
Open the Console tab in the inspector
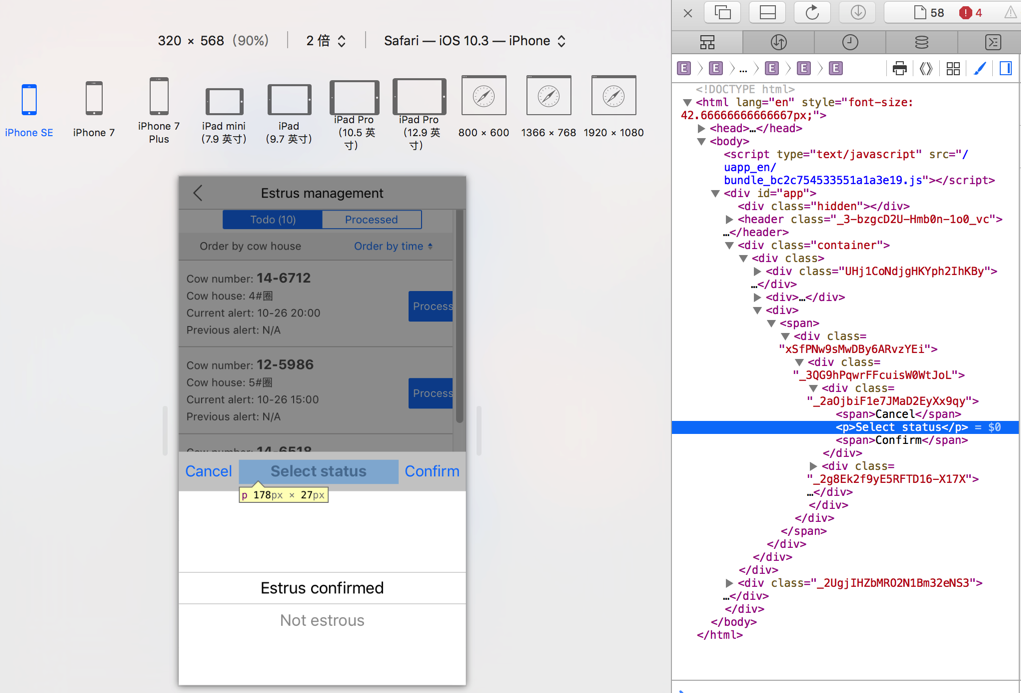coord(992,42)
